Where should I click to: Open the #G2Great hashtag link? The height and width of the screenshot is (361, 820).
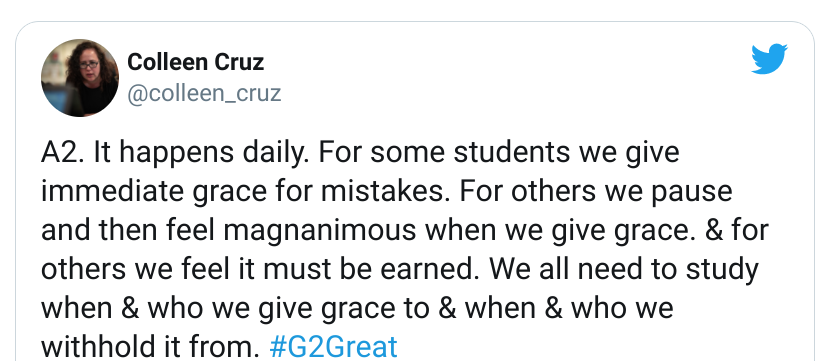pos(334,346)
